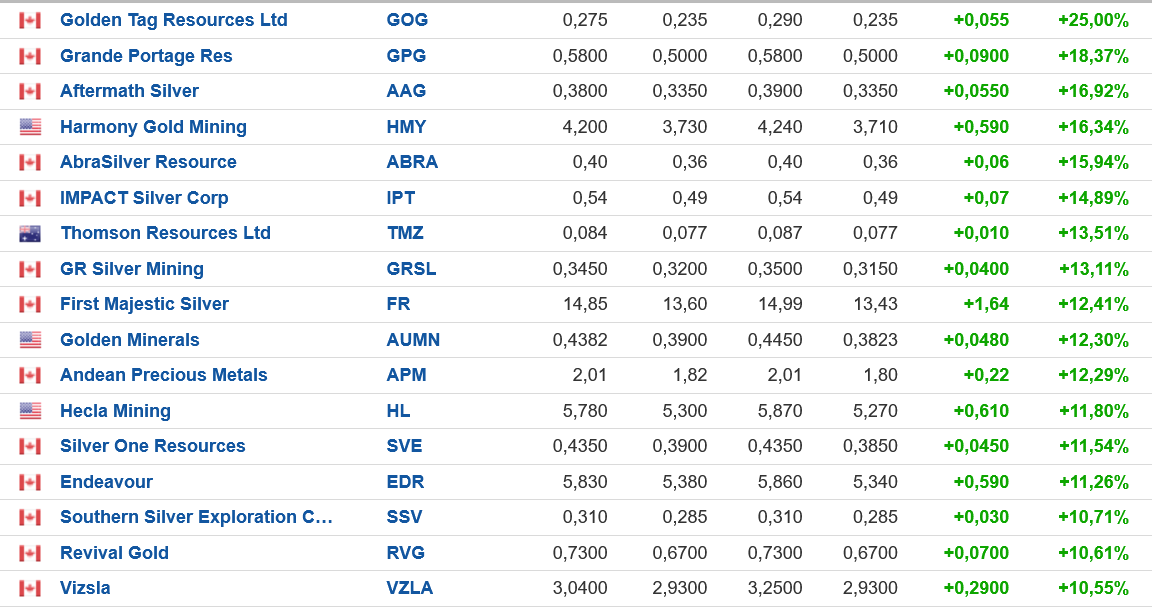Open the Harmony Gold Mining link
This screenshot has width=1152, height=607.
coord(153,127)
